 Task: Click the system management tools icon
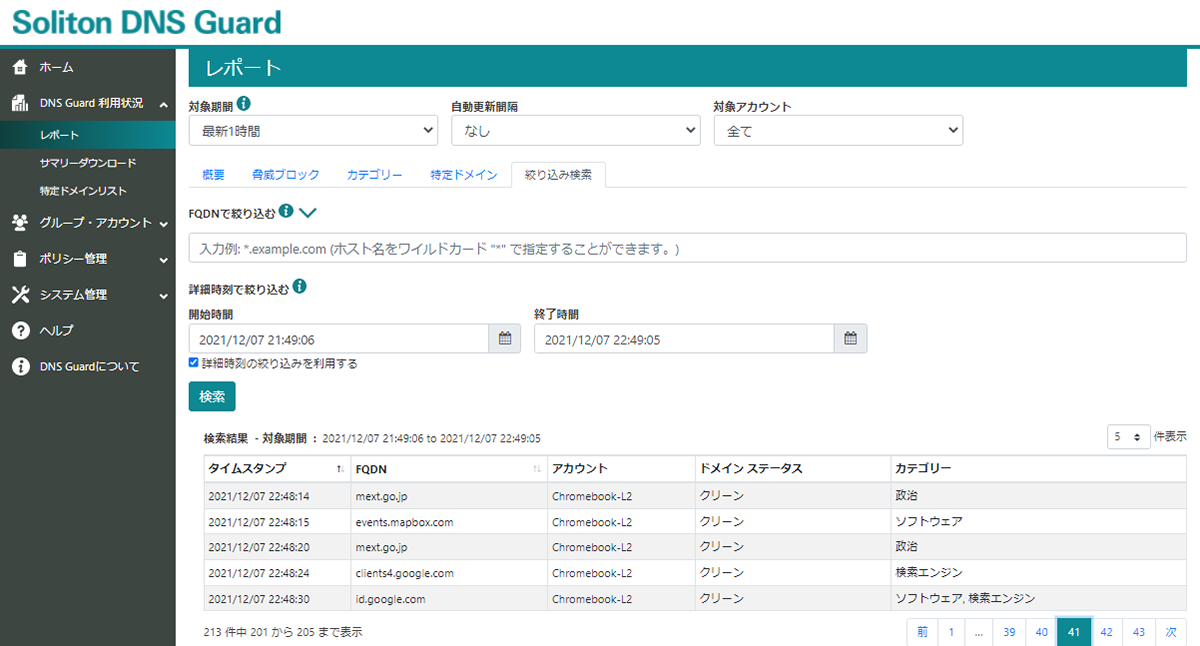coord(19,295)
